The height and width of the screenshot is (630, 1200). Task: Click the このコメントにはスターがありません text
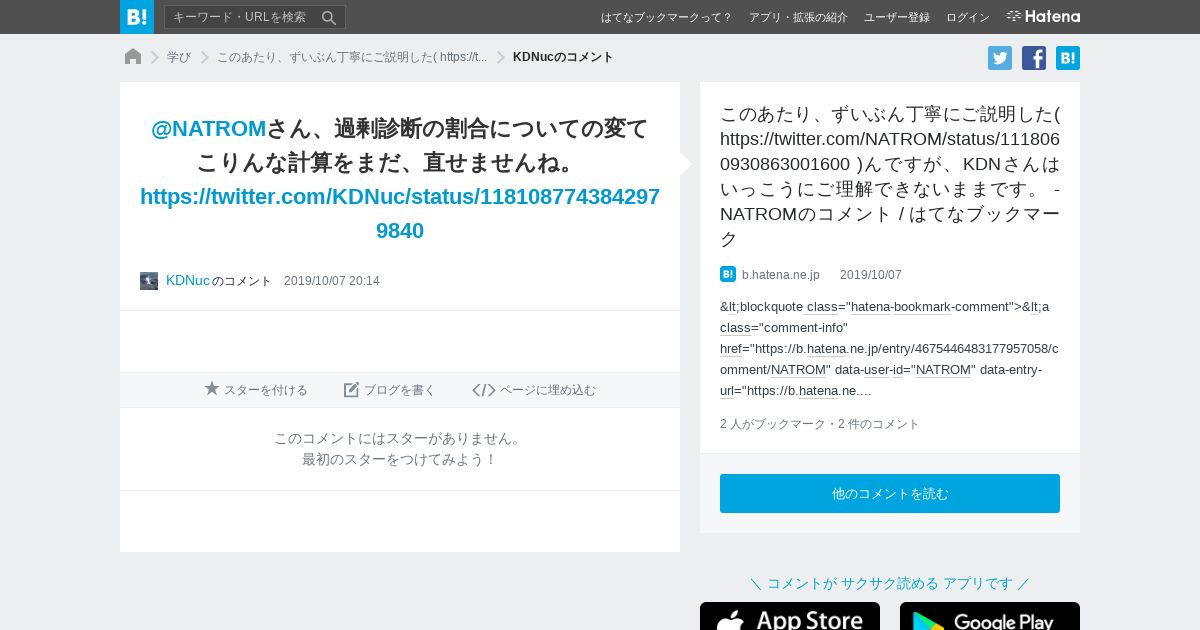pyautogui.click(x=400, y=438)
